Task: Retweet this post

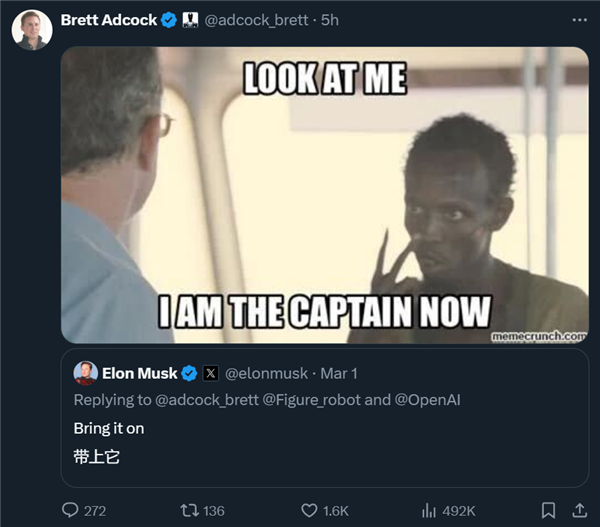Action: tap(187, 510)
